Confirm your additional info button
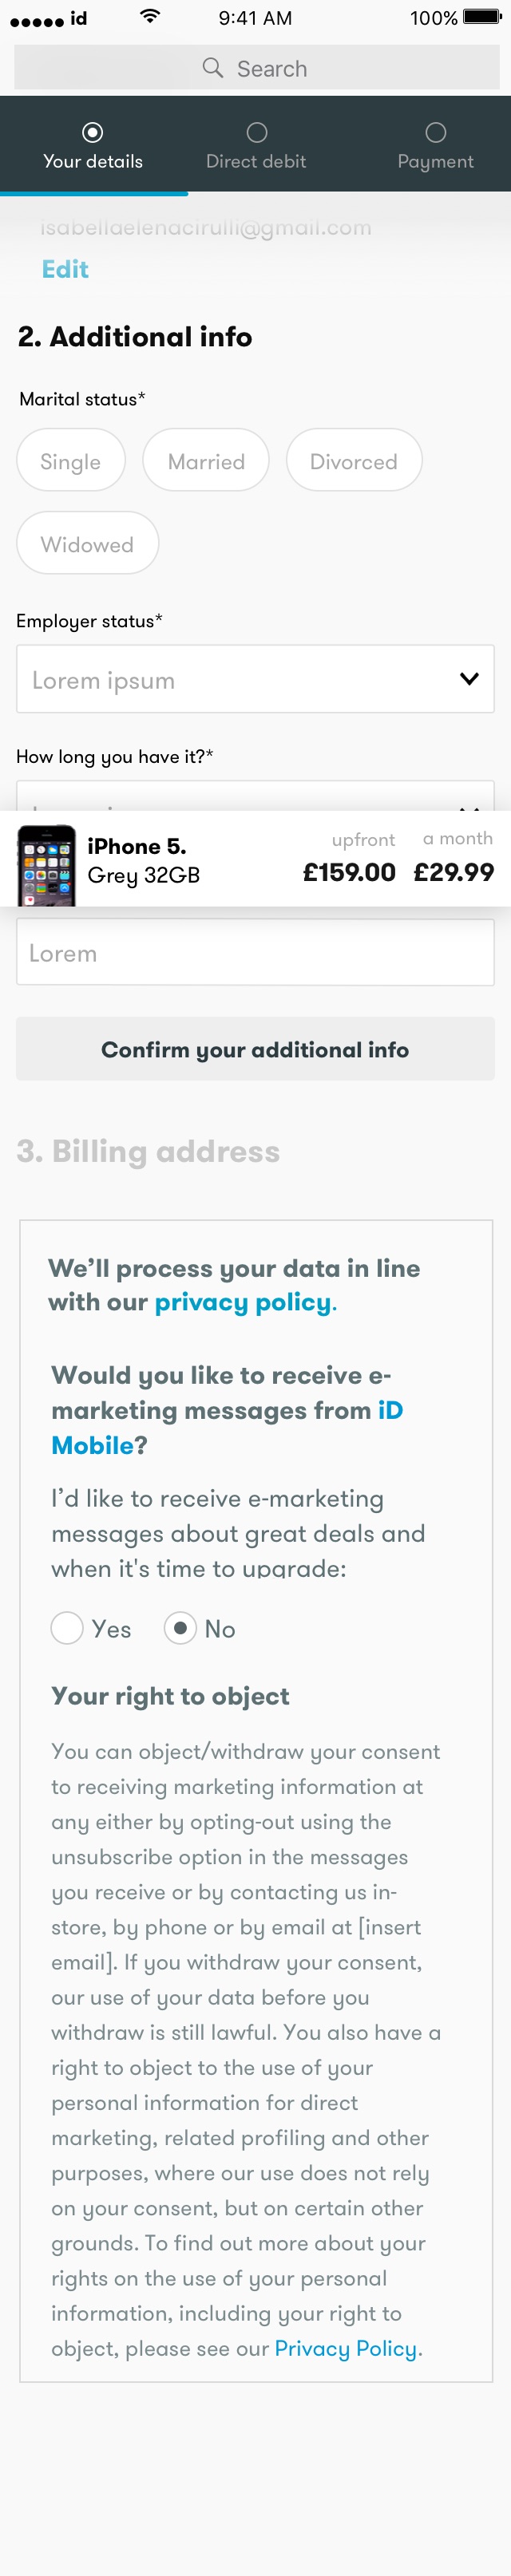511x2576 pixels. [255, 1049]
